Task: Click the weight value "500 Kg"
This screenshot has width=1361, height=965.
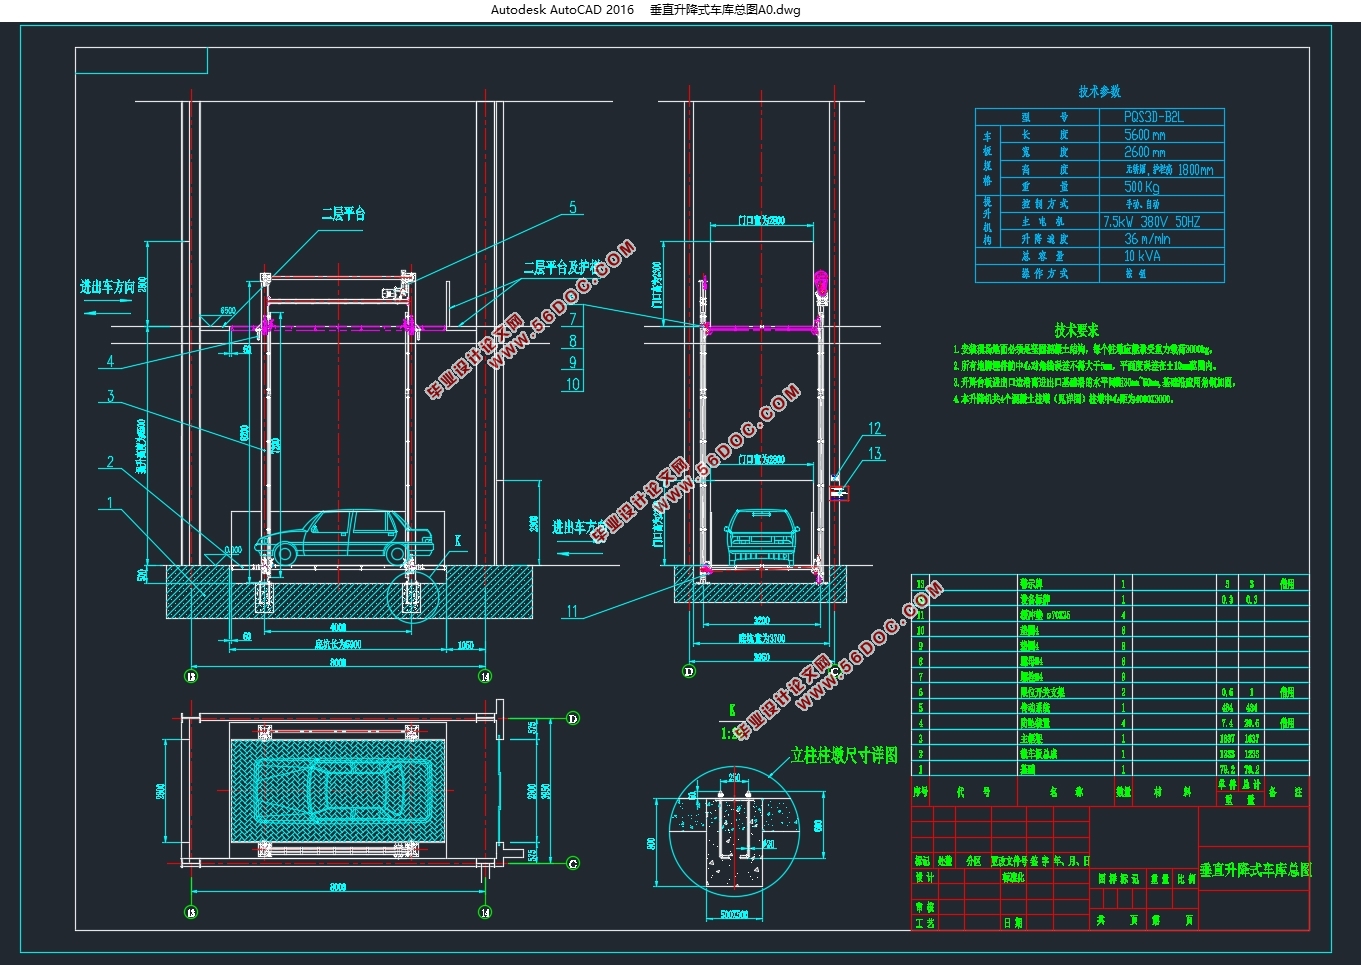Action: 1141,187
